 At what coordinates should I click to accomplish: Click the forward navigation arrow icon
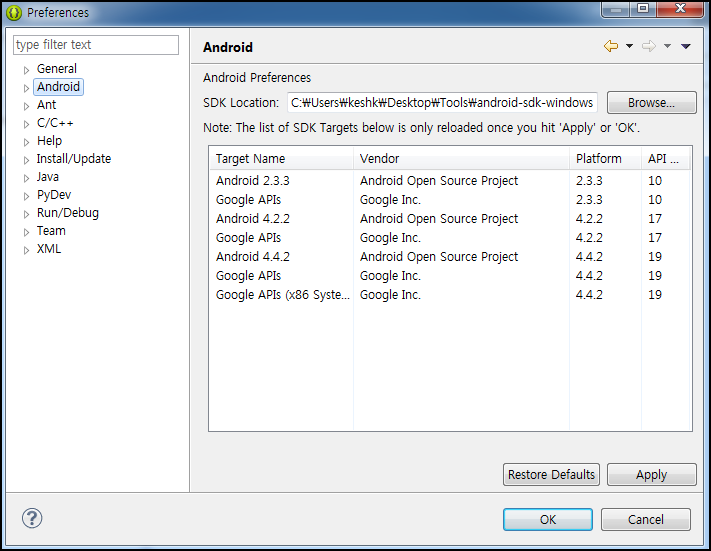pos(649,46)
